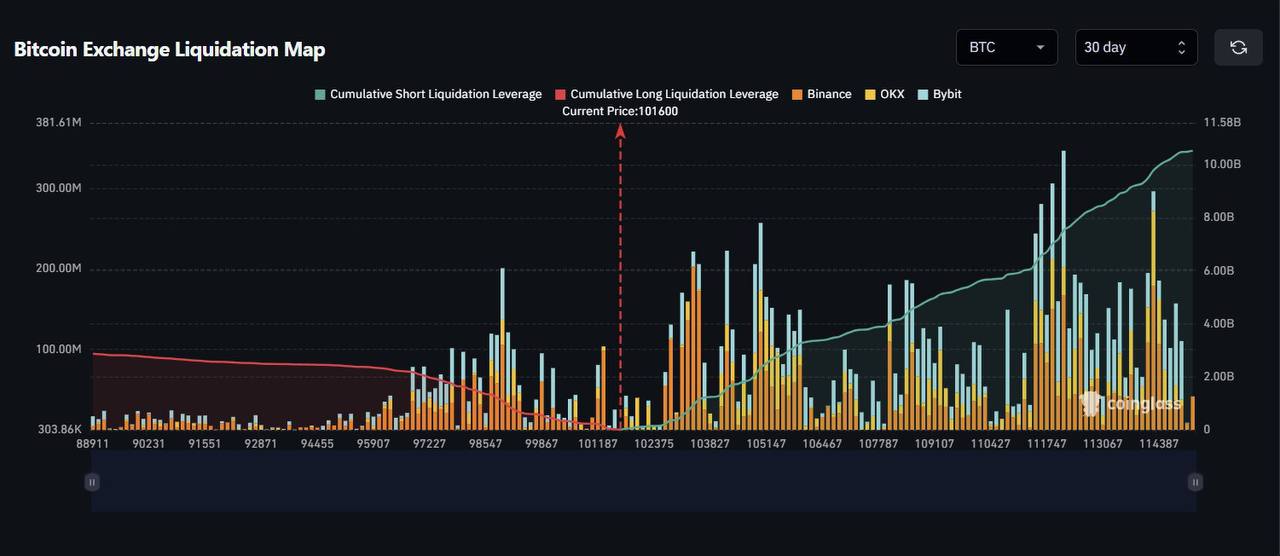Open the BTC coin dropdown
Image resolution: width=1280 pixels, height=556 pixels.
1006,47
